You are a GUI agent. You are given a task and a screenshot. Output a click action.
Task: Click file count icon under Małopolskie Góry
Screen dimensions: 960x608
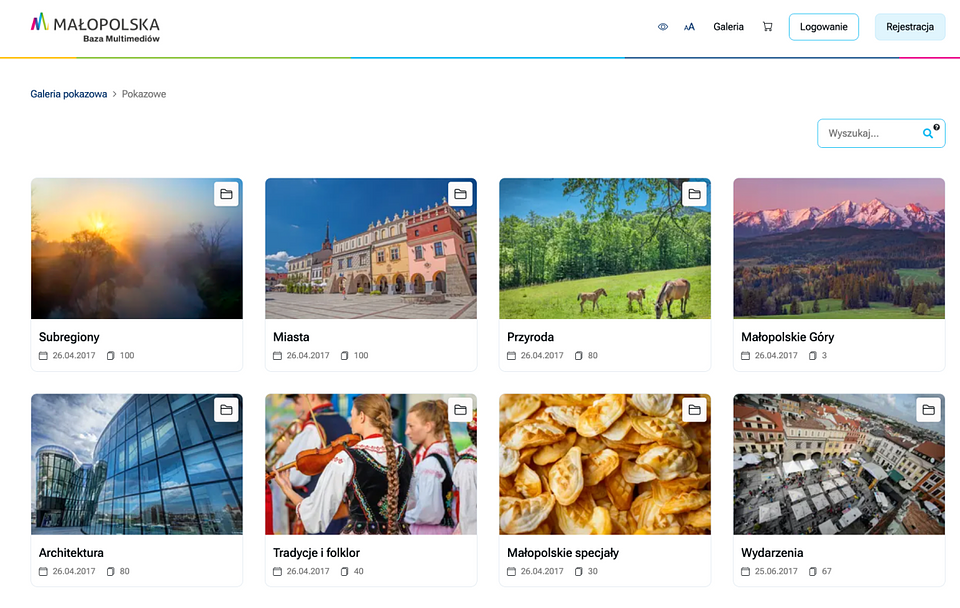click(x=812, y=356)
